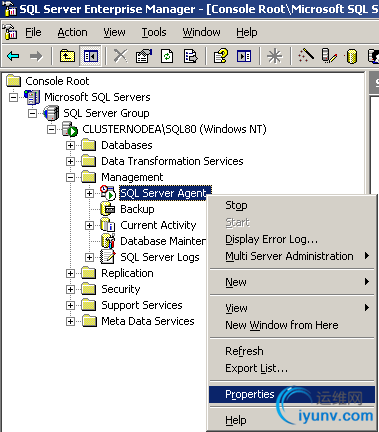379x432 pixels.
Task: Click the Export List toolbar icon
Action: tap(190, 56)
